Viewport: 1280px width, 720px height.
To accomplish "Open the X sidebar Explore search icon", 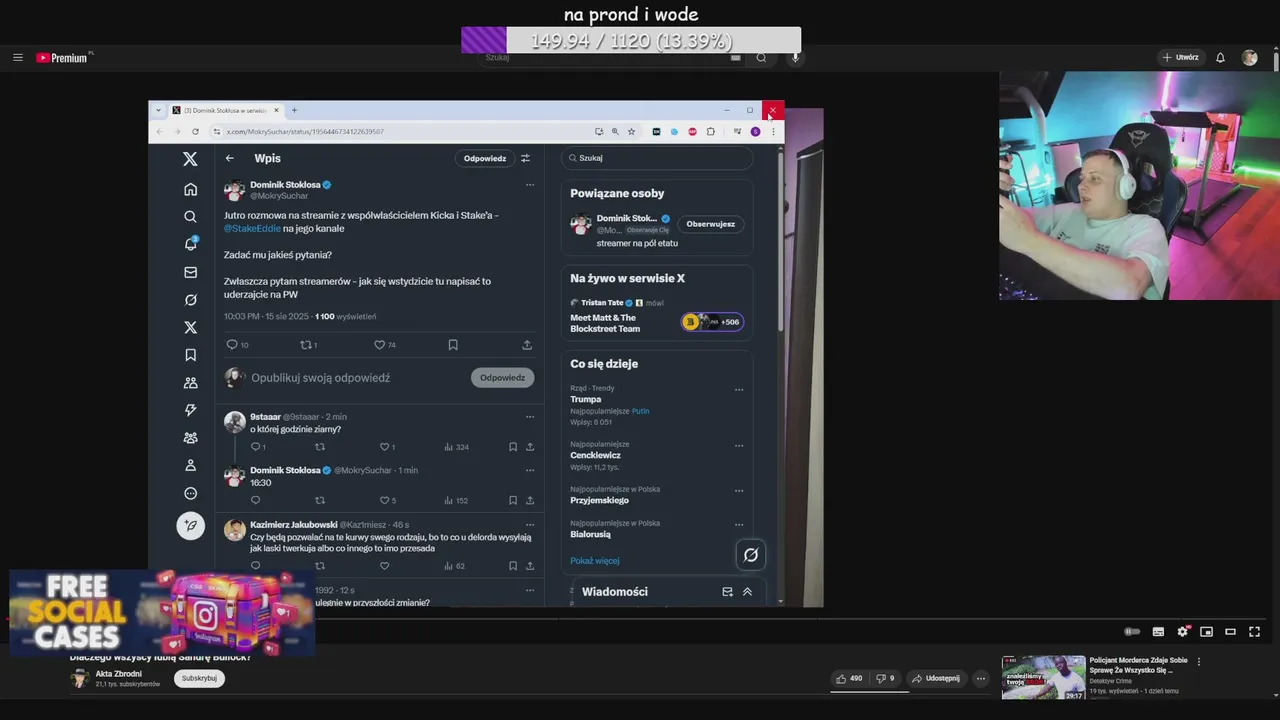I will [190, 216].
